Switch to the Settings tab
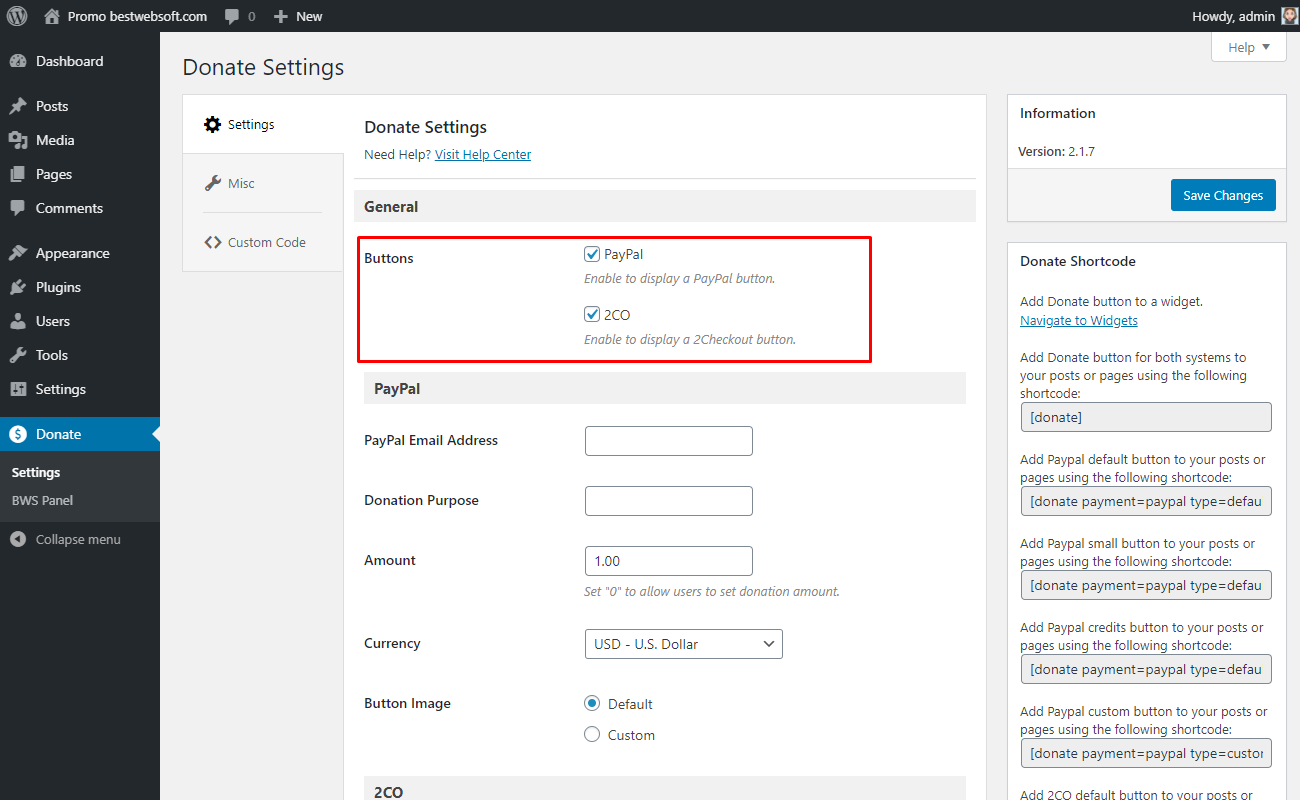Image resolution: width=1300 pixels, height=800 pixels. coord(263,124)
